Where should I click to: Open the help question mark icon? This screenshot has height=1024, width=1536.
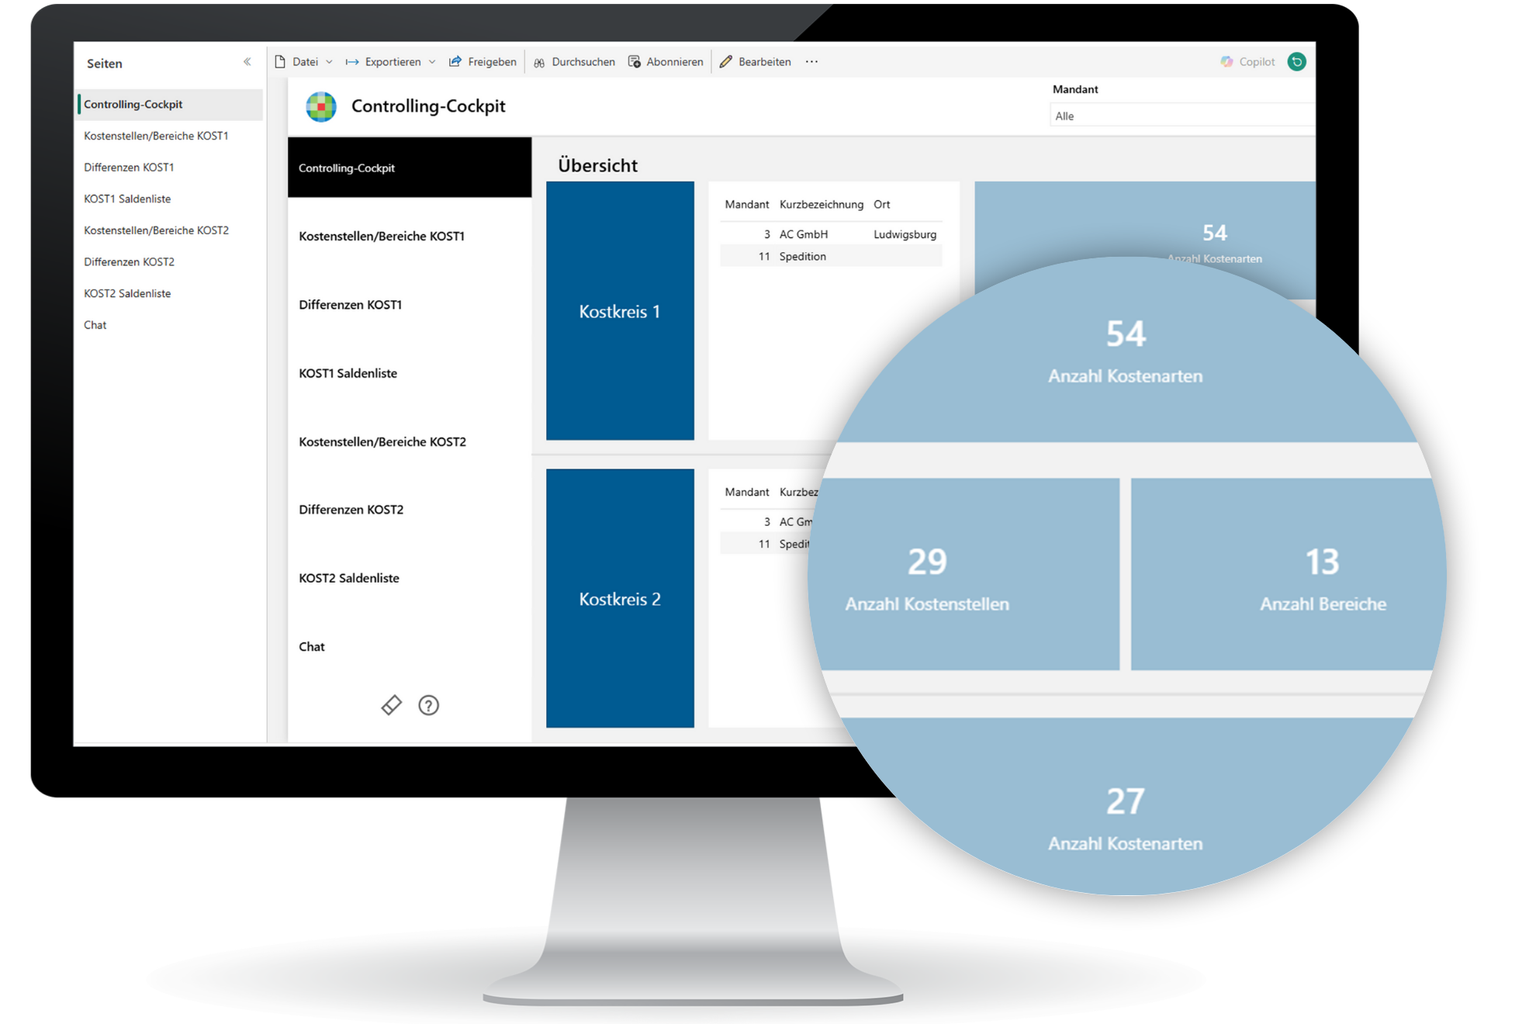point(429,705)
